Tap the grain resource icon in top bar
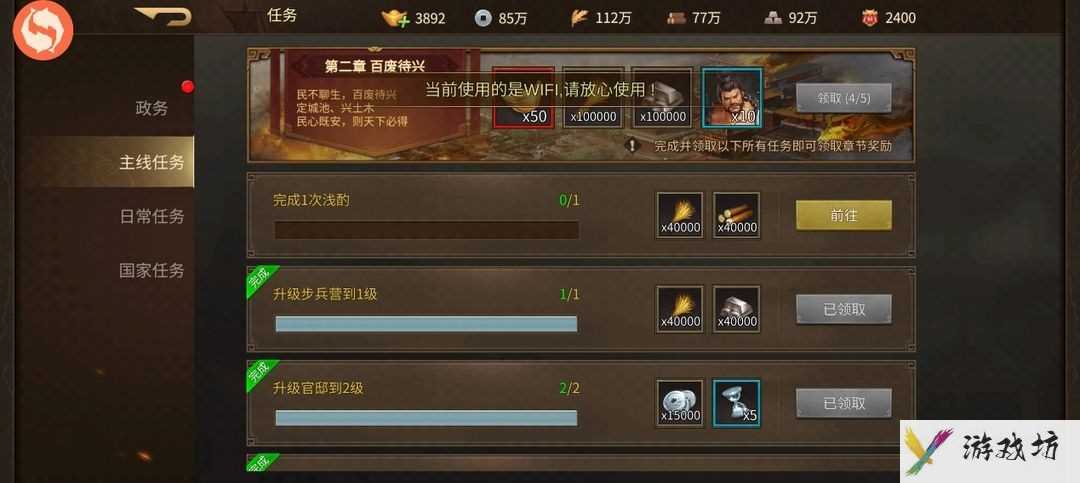This screenshot has width=1080, height=483. (579, 18)
